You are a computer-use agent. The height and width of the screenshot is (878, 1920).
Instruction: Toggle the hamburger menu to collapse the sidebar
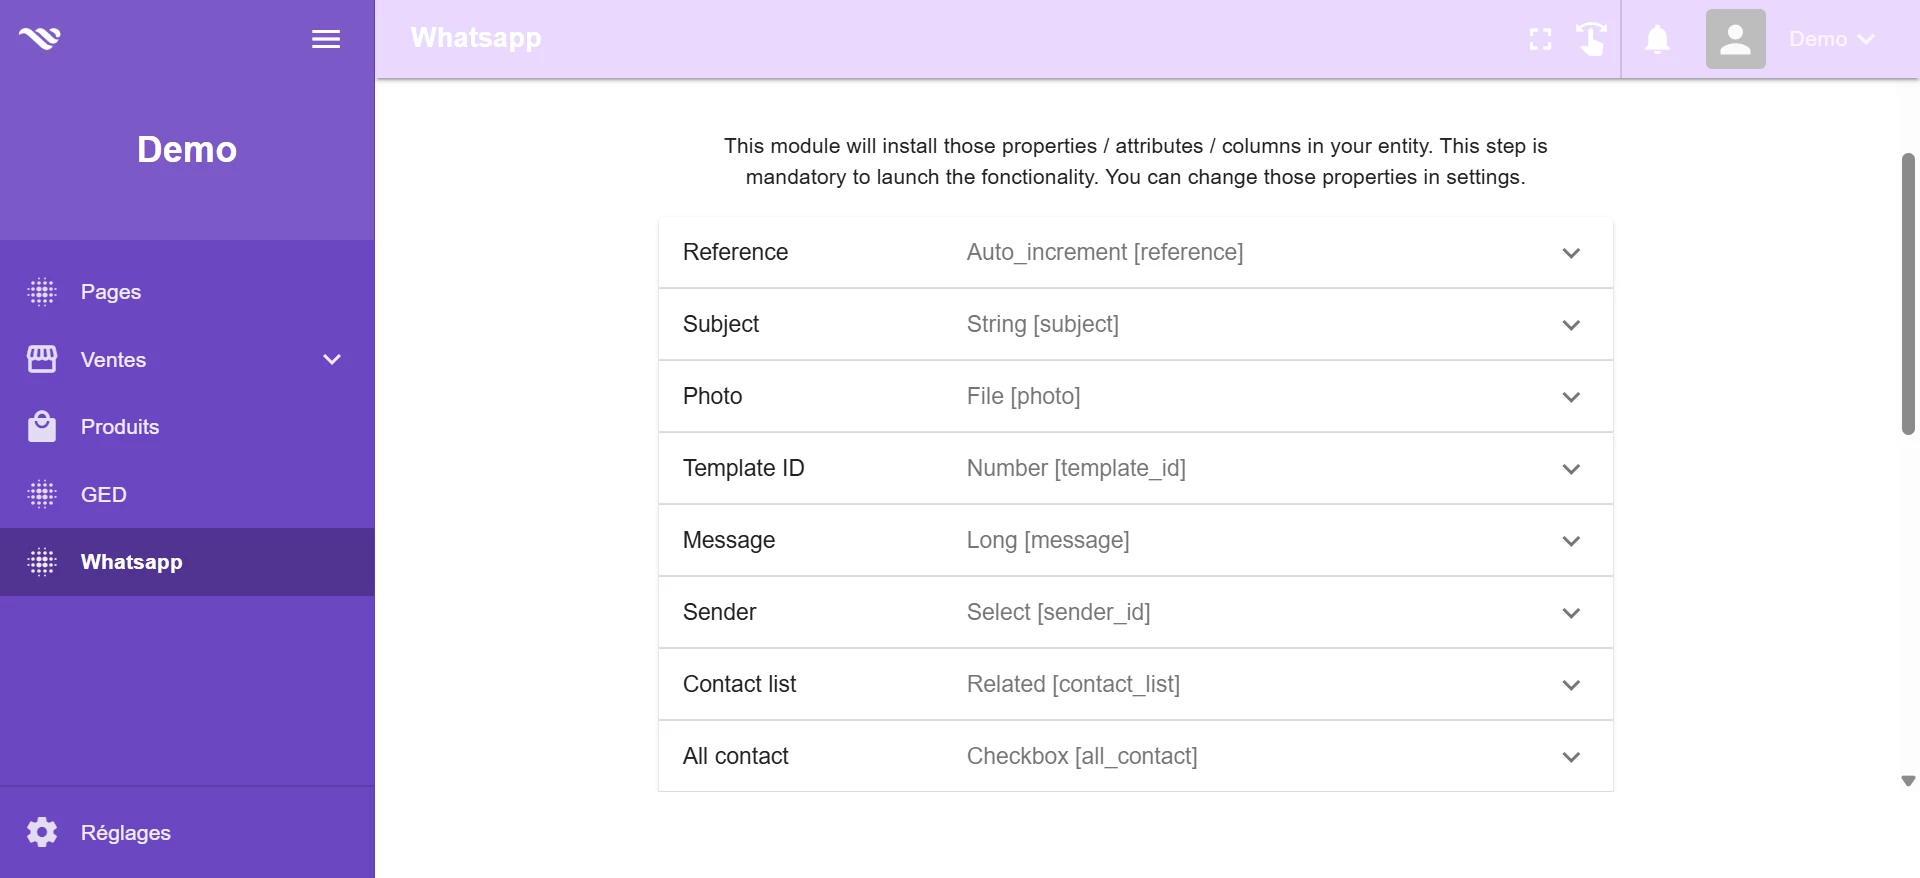click(x=326, y=39)
